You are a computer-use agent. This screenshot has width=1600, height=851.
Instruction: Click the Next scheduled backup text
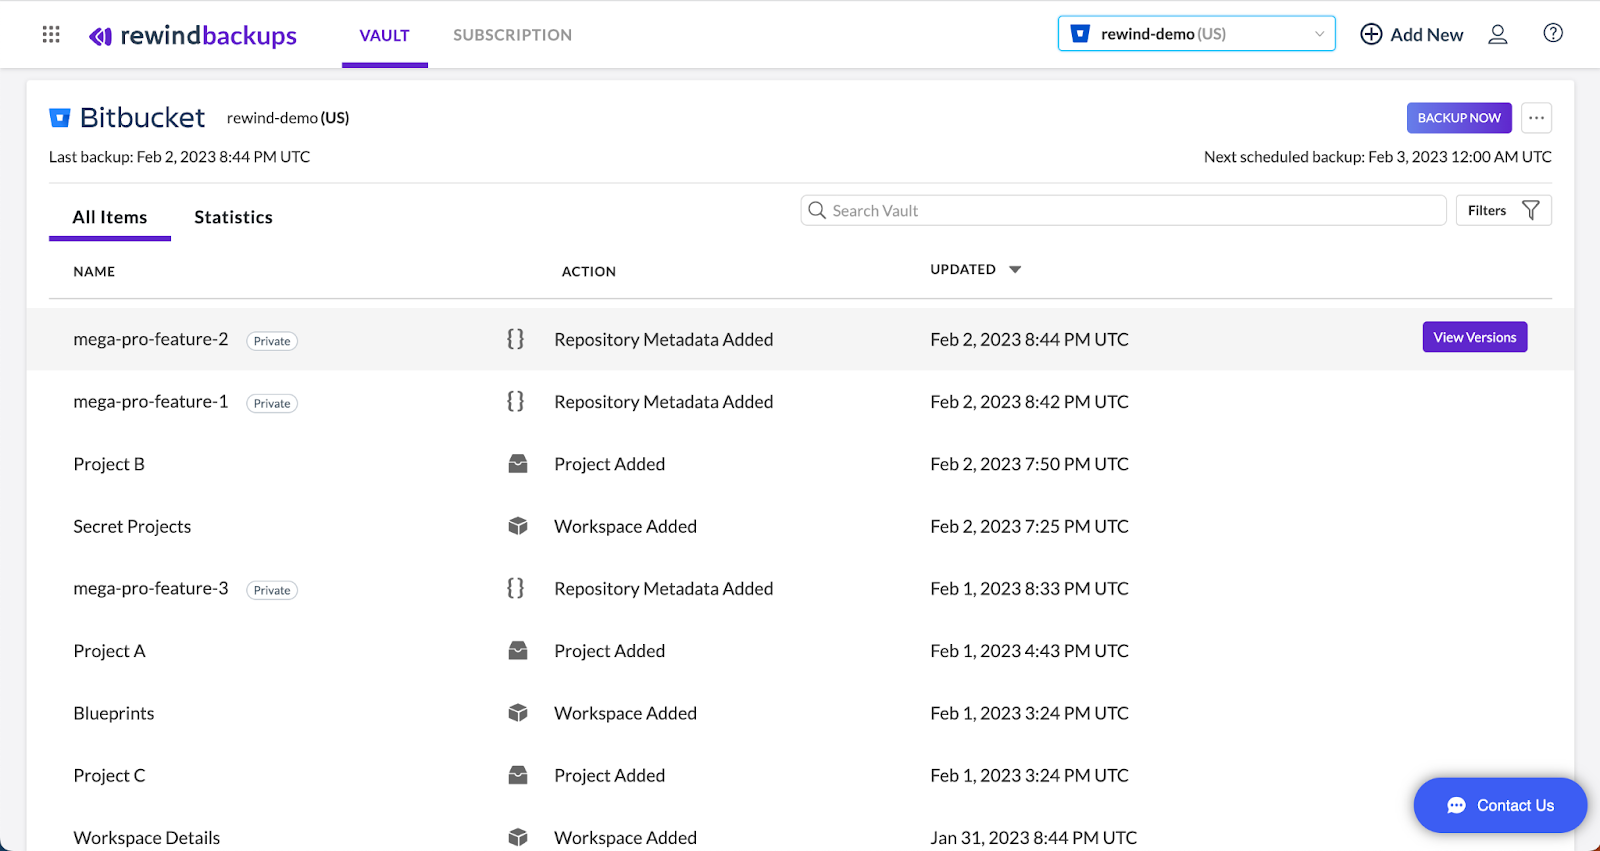click(x=1378, y=157)
